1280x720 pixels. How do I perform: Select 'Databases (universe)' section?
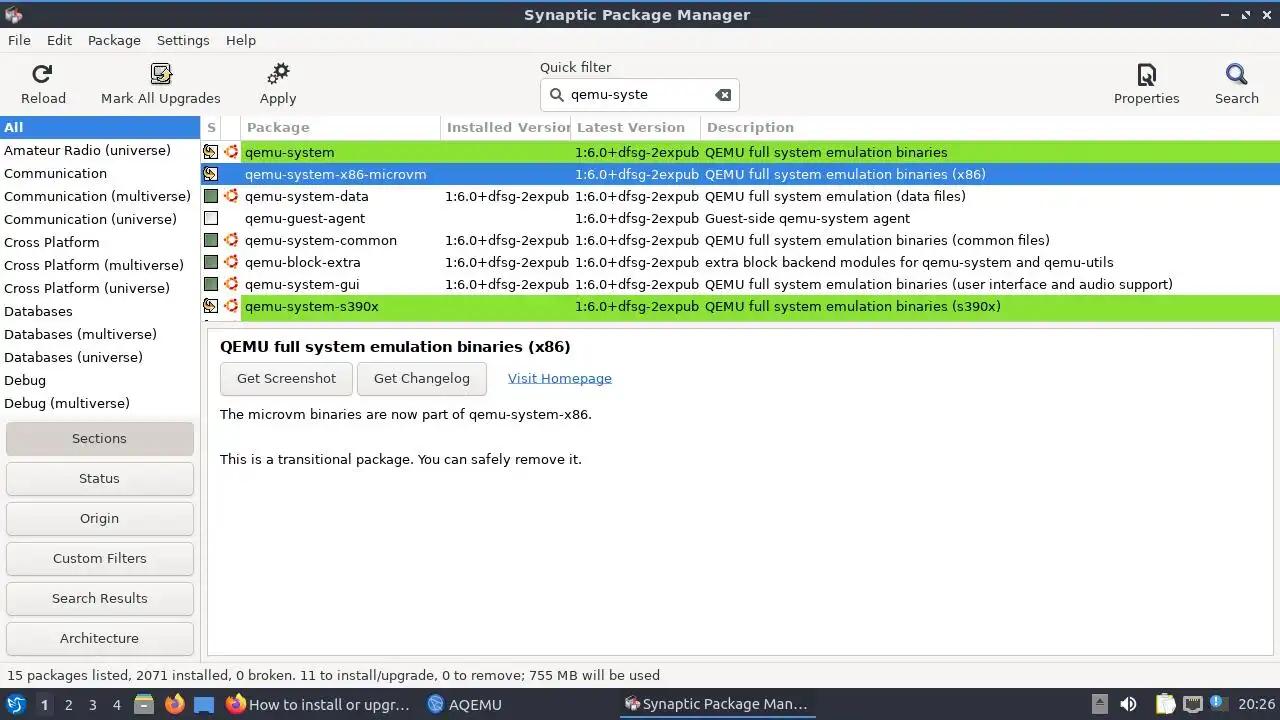pos(100,357)
